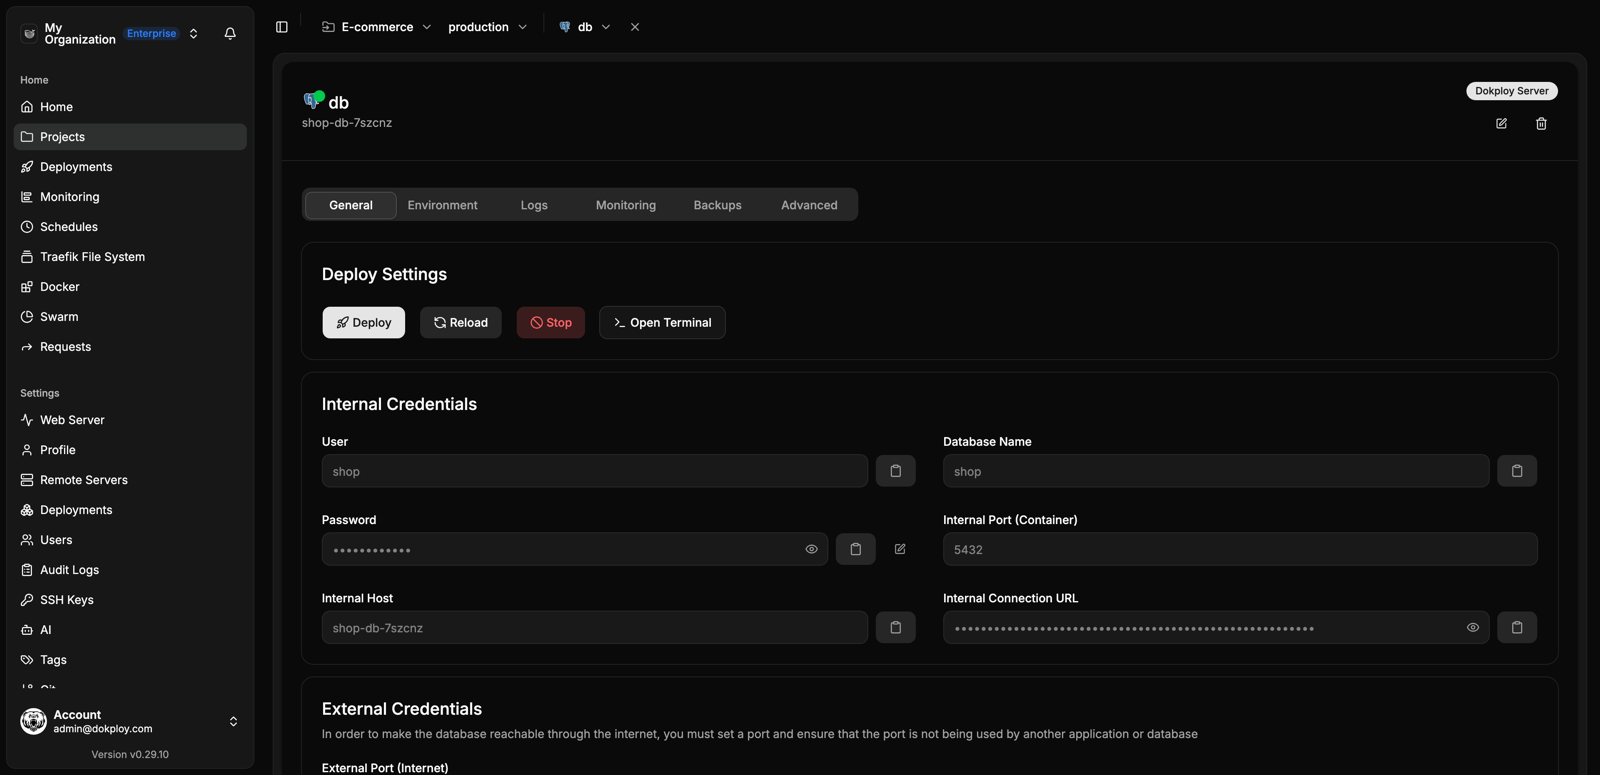Click the User input field

pyautogui.click(x=595, y=471)
